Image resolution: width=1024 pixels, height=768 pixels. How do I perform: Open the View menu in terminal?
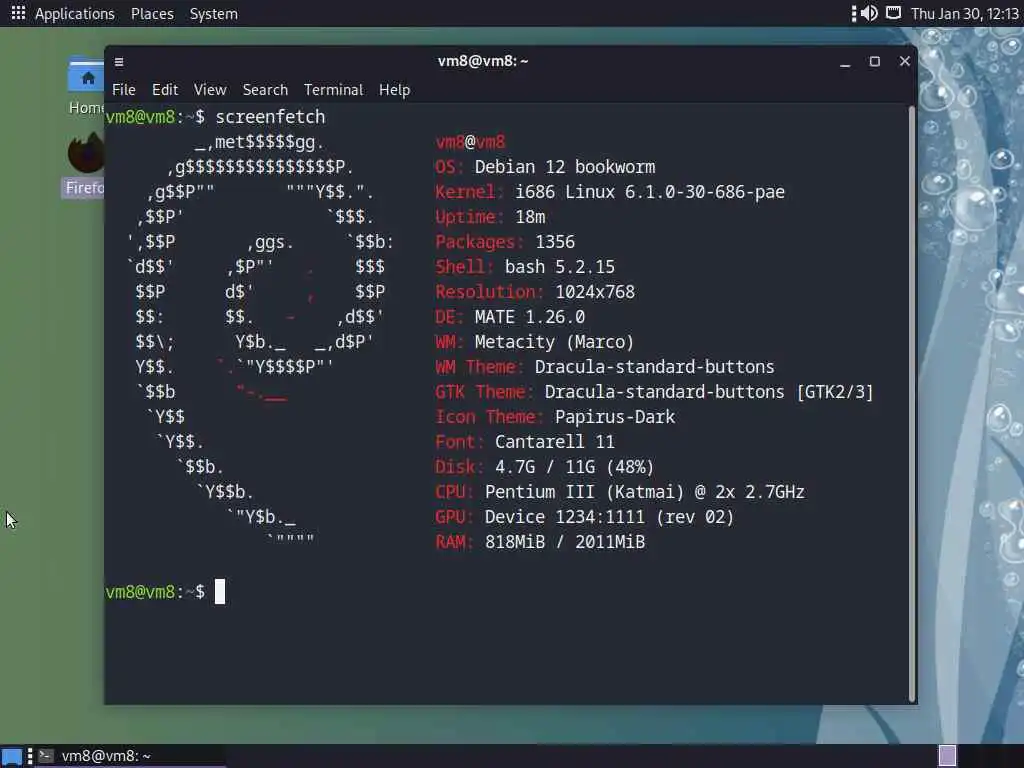point(210,89)
